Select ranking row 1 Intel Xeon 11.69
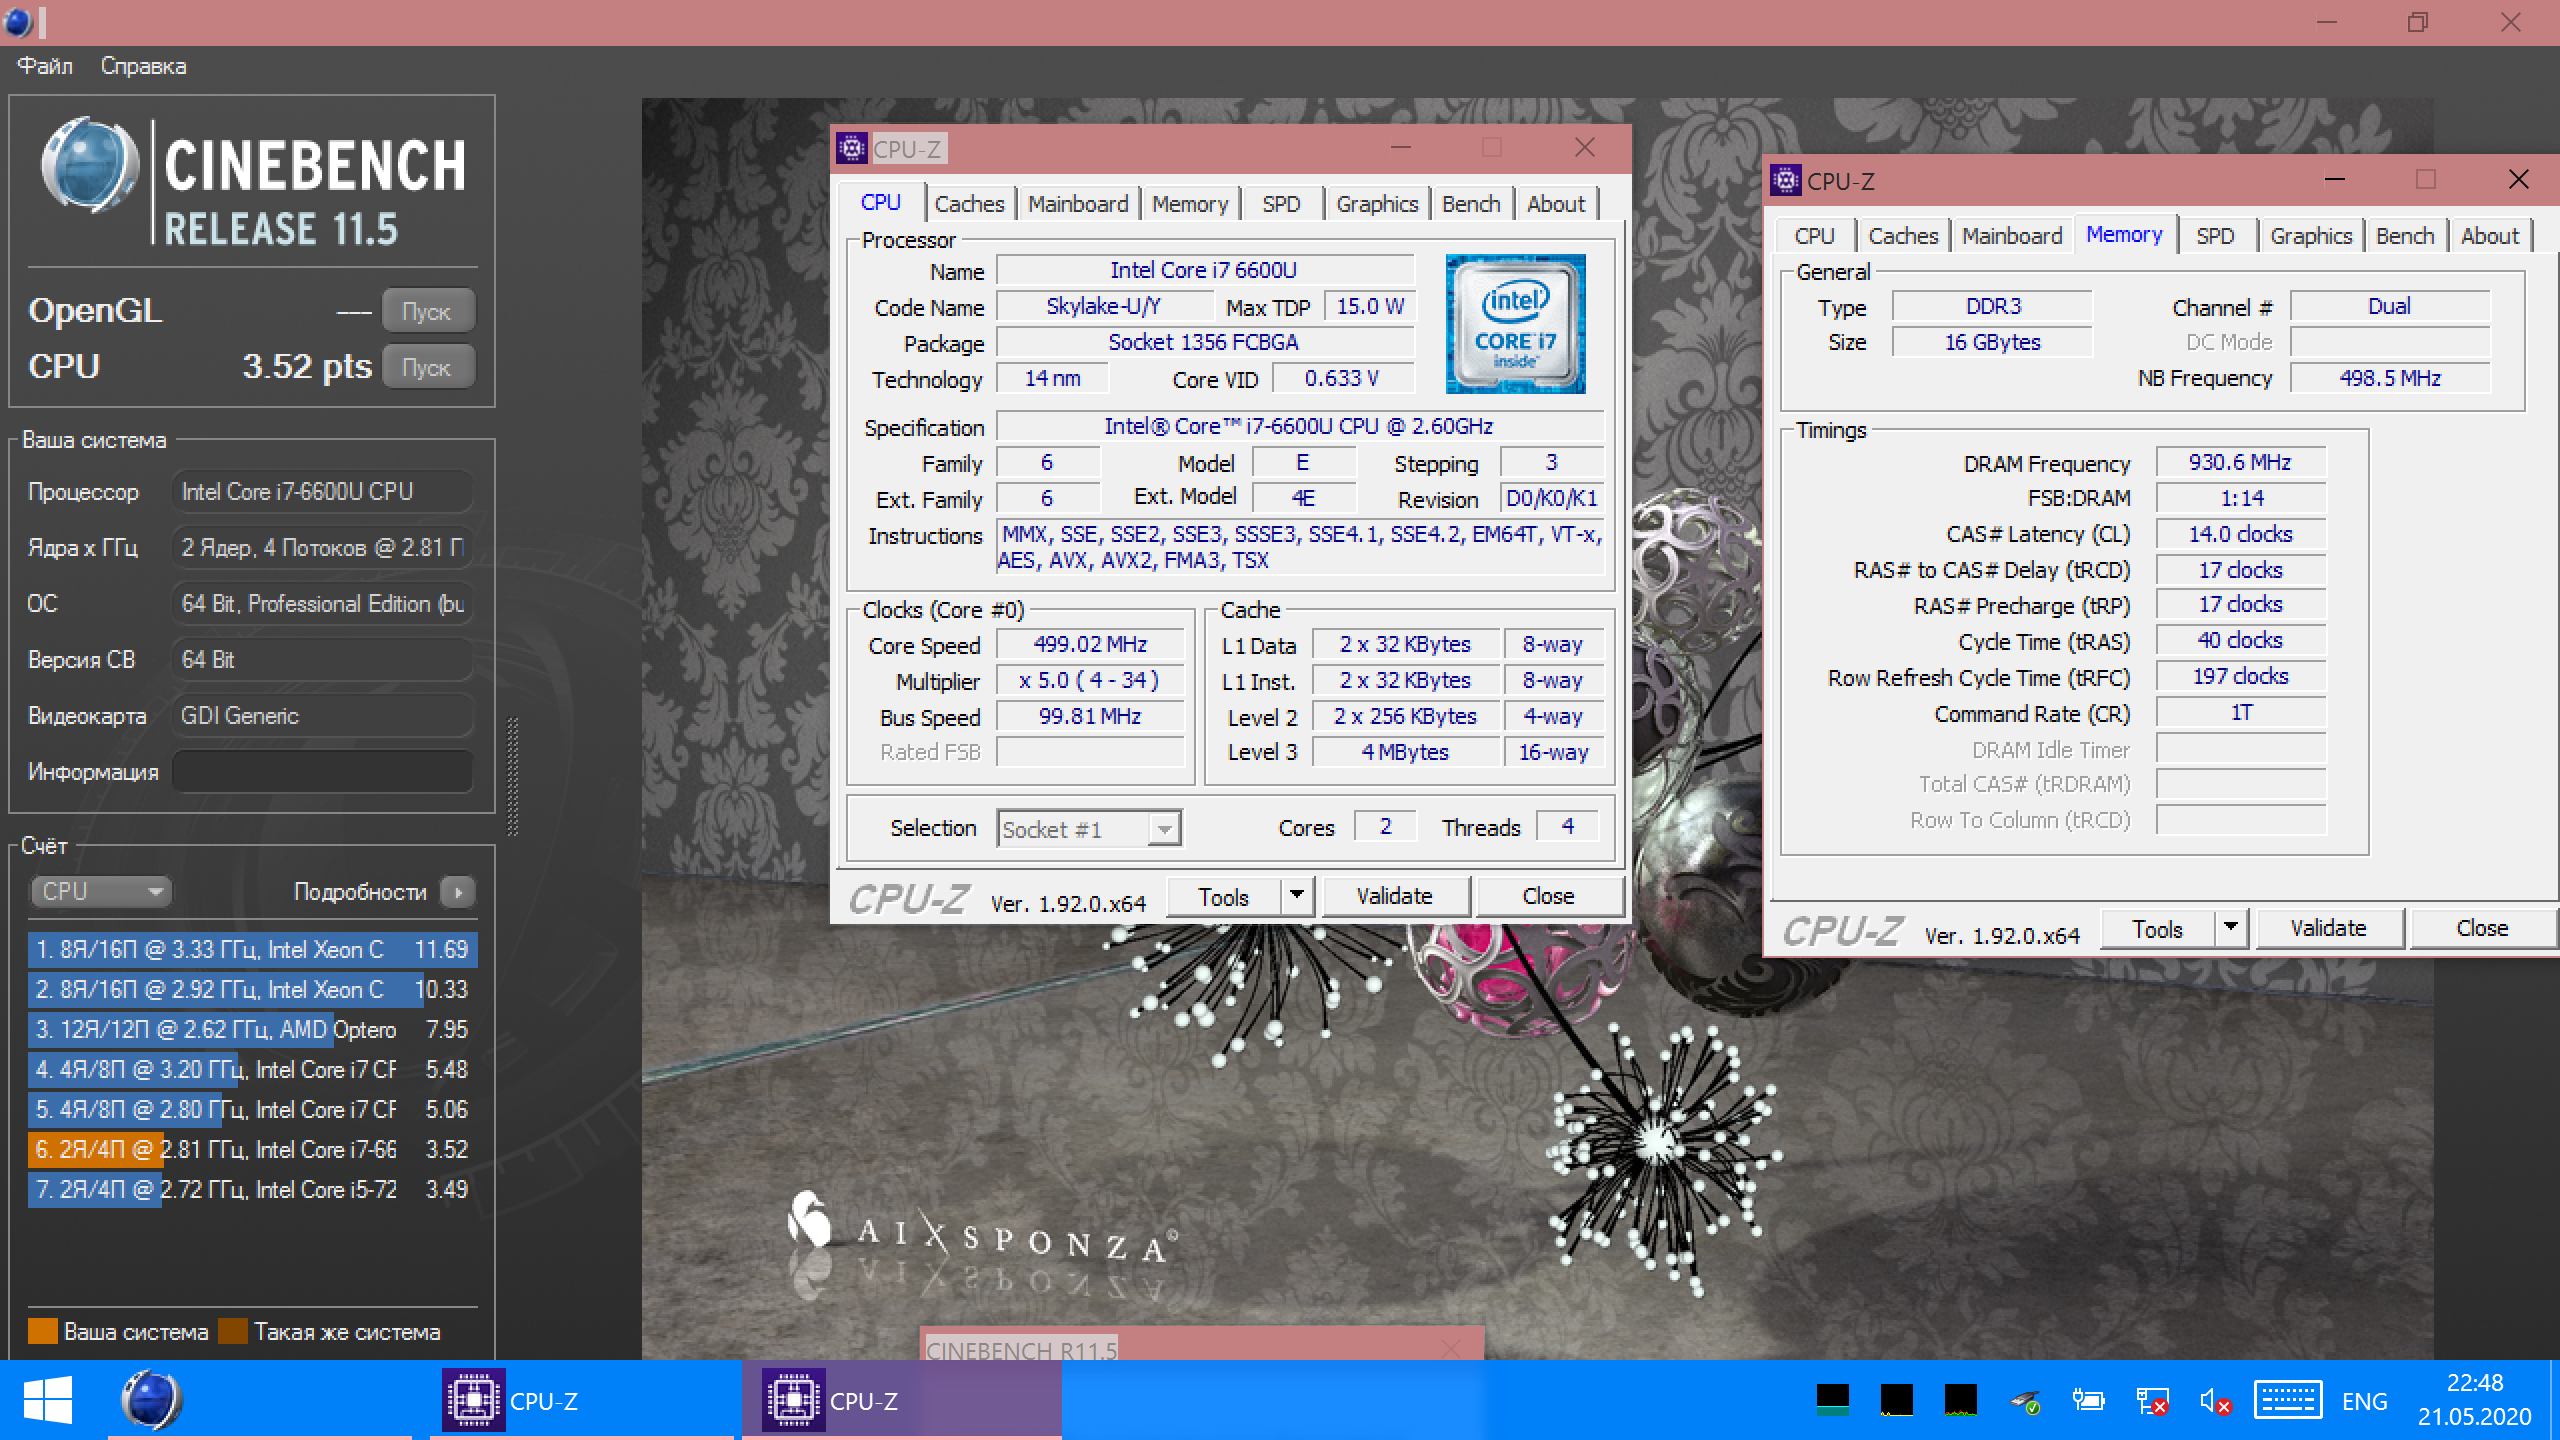Viewport: 2560px width, 1440px height. click(252, 949)
